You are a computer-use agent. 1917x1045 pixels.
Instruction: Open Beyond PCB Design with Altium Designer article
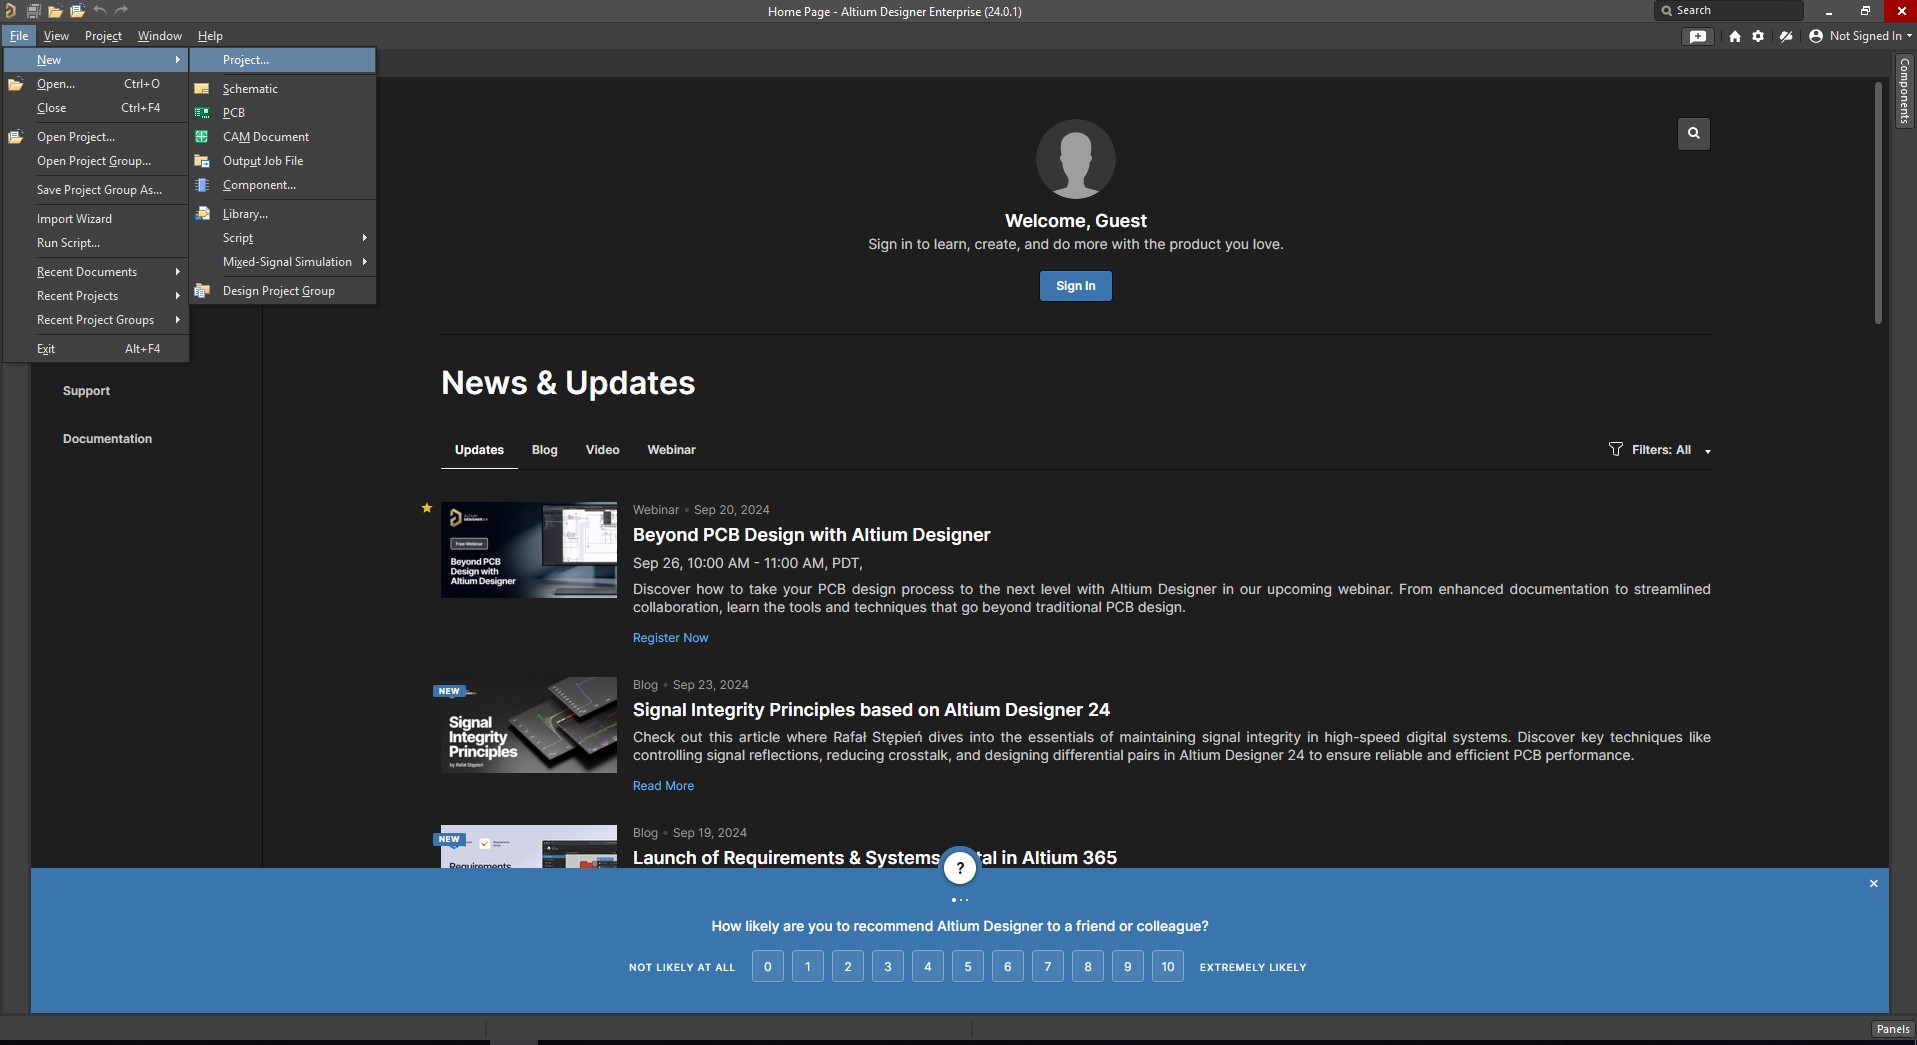click(811, 535)
